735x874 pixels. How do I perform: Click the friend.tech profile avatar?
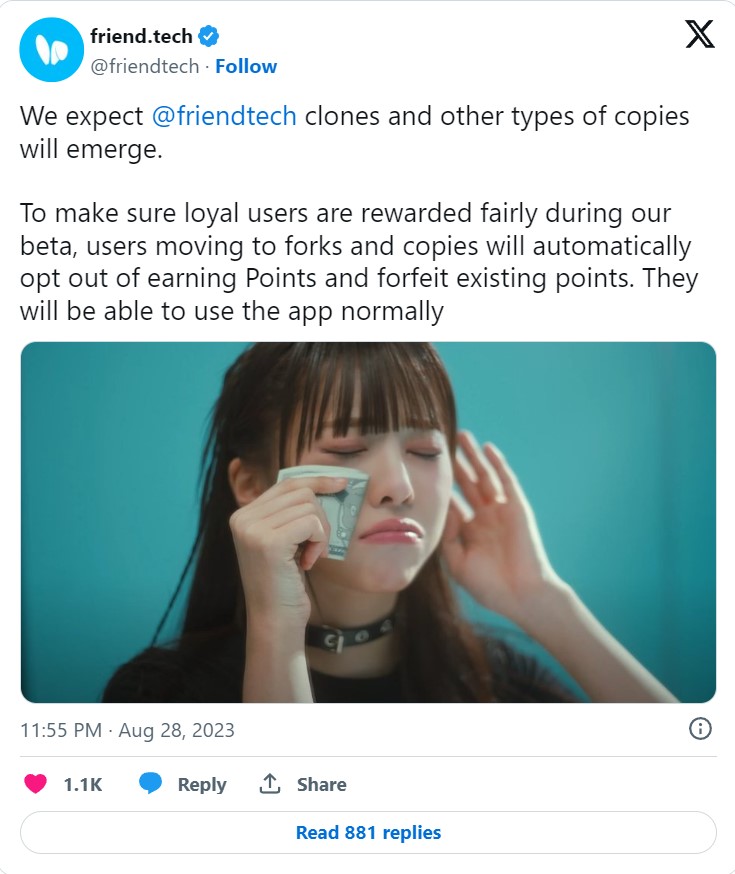point(50,50)
